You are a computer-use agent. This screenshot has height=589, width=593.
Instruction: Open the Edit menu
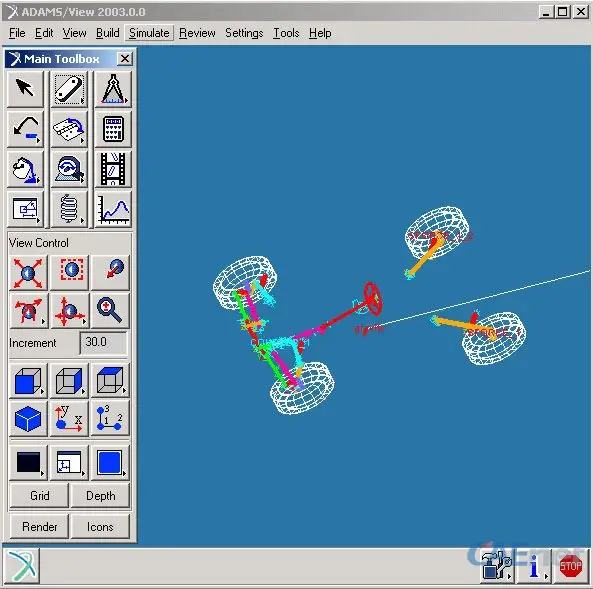pos(44,33)
